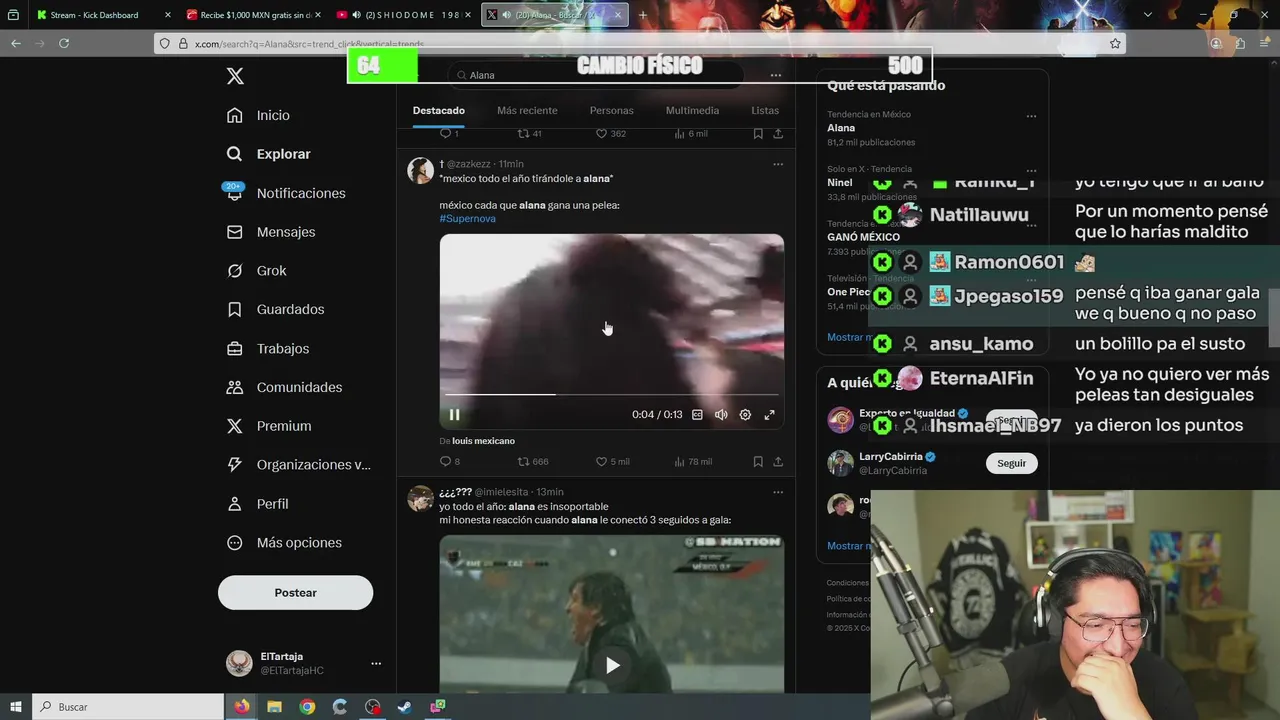Viewport: 1280px width, 720px height.
Task: Enter video fullscreen mode
Action: [769, 415]
